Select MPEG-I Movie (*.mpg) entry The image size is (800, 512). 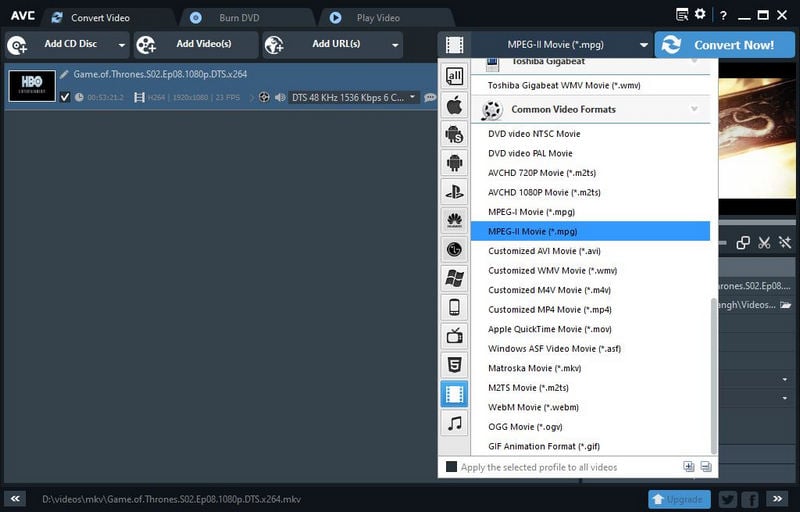590,212
